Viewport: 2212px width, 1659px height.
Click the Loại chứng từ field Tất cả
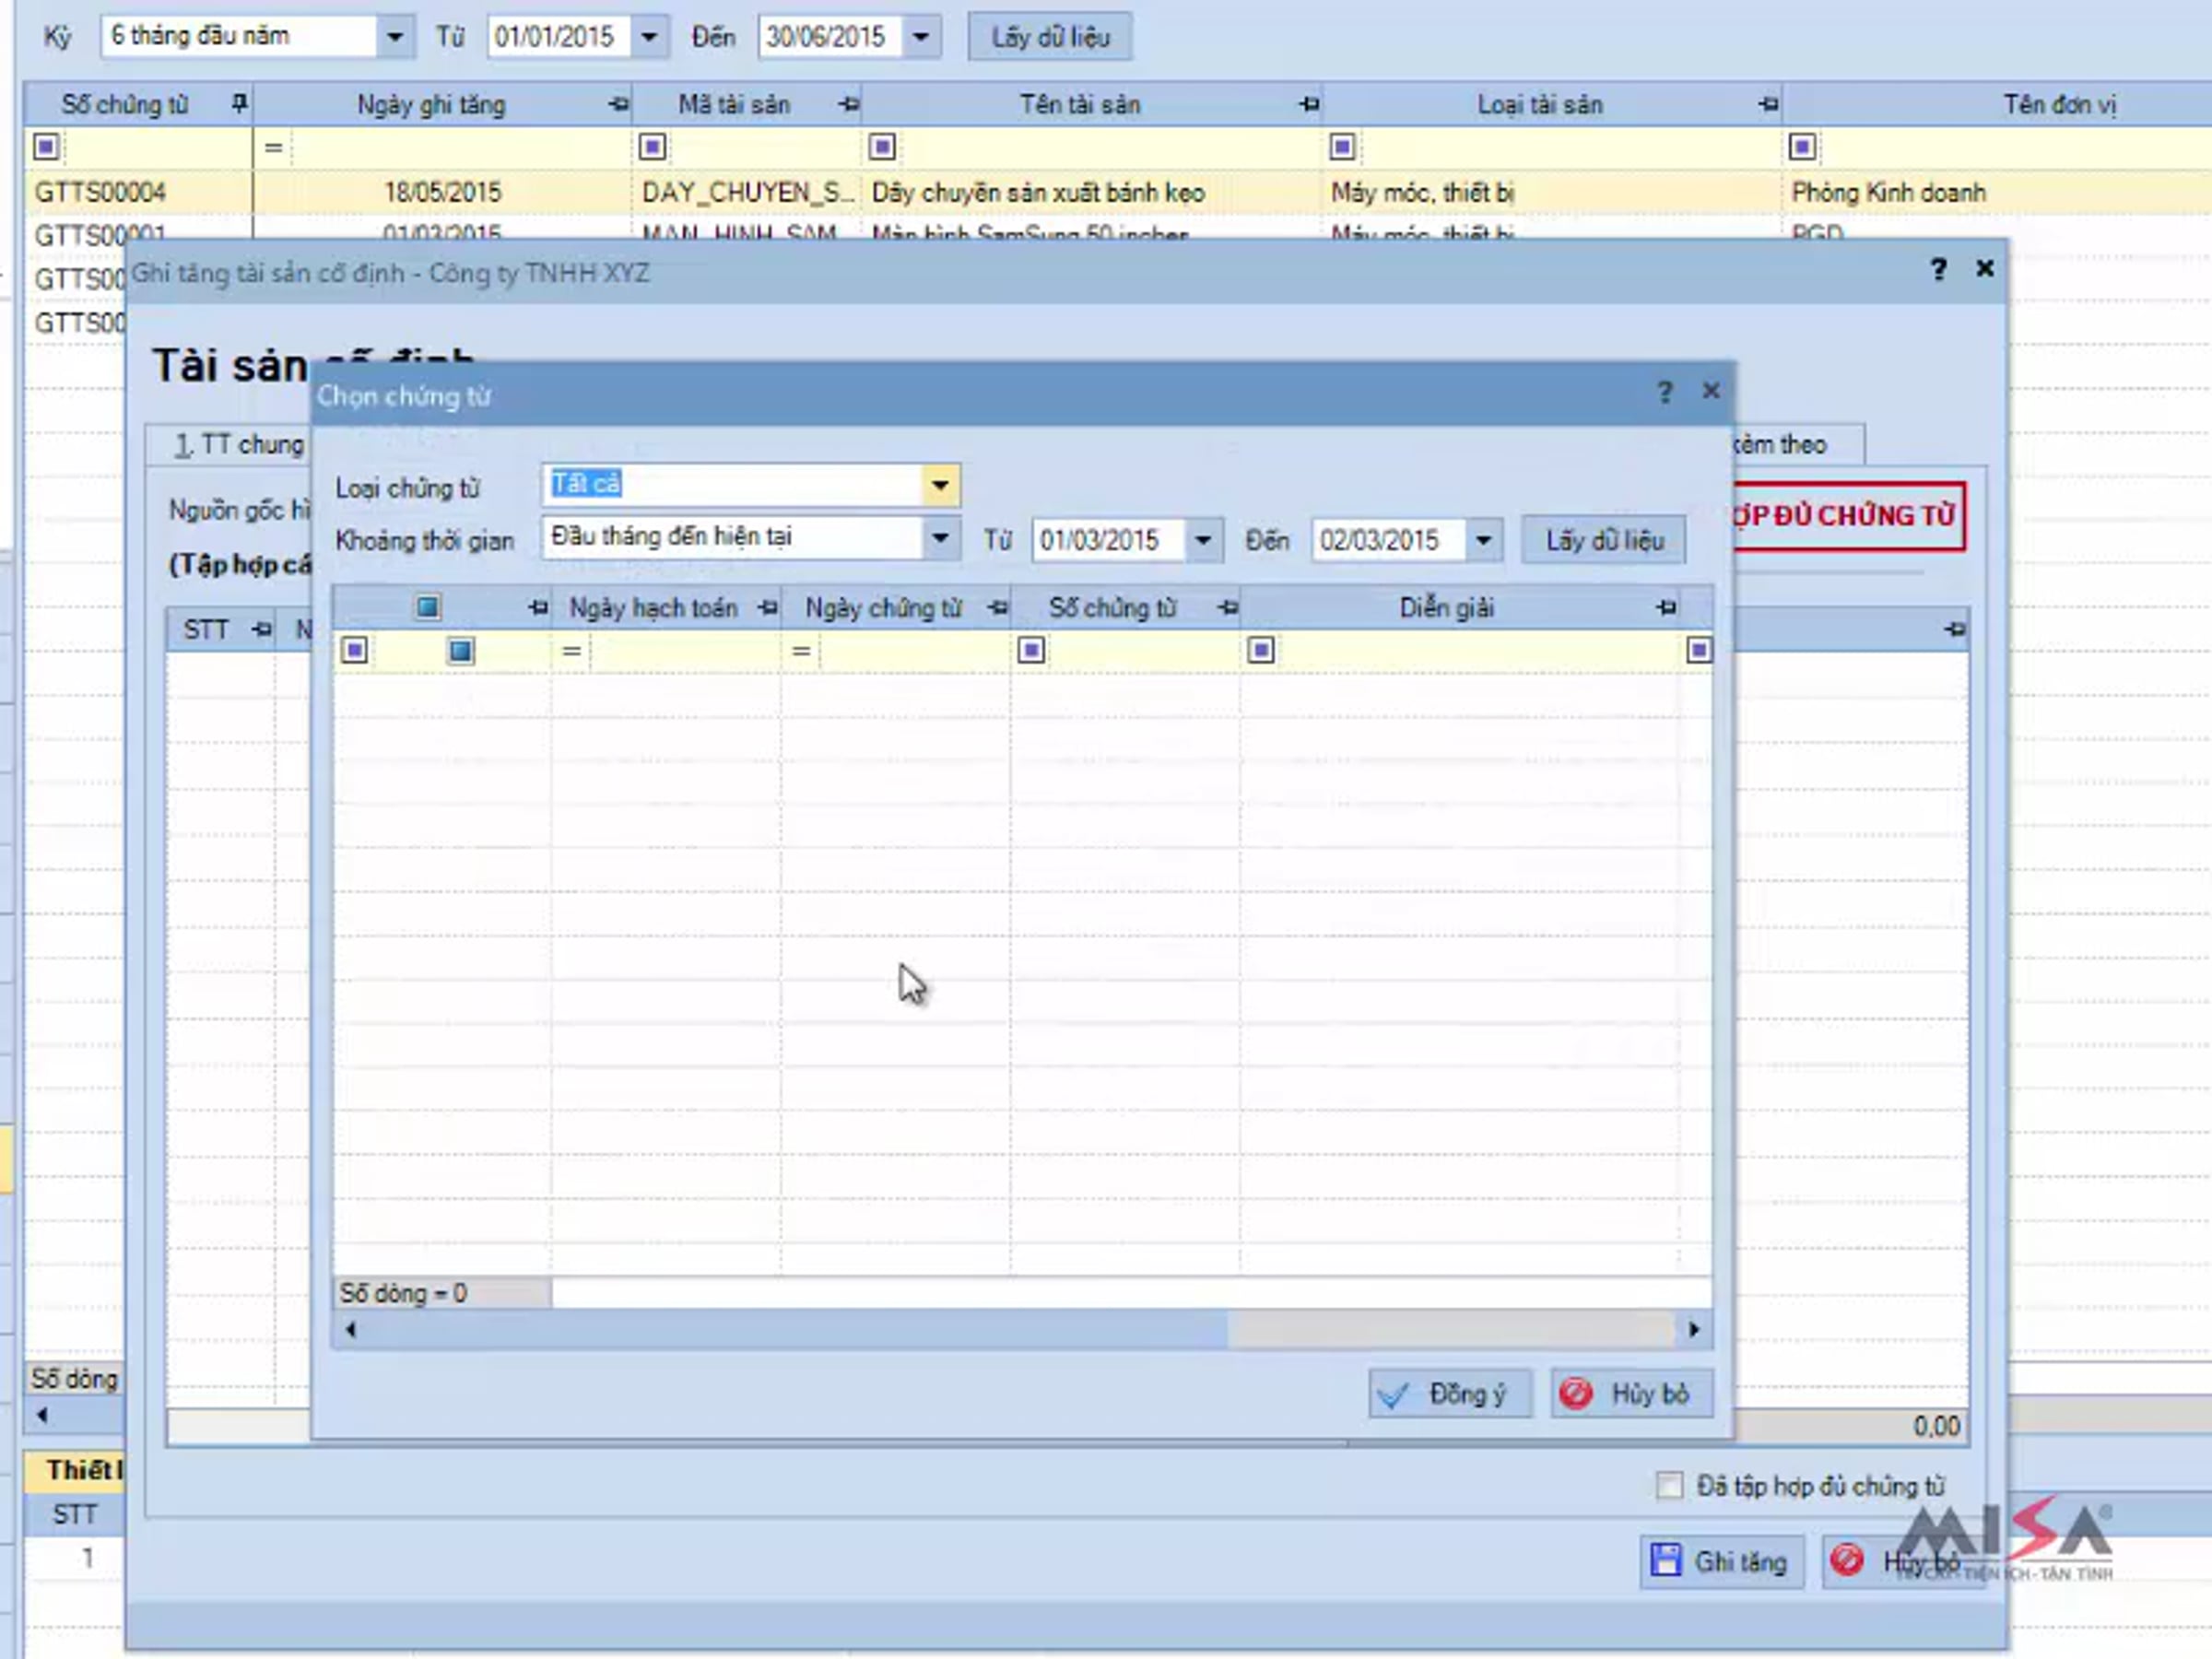733,485
